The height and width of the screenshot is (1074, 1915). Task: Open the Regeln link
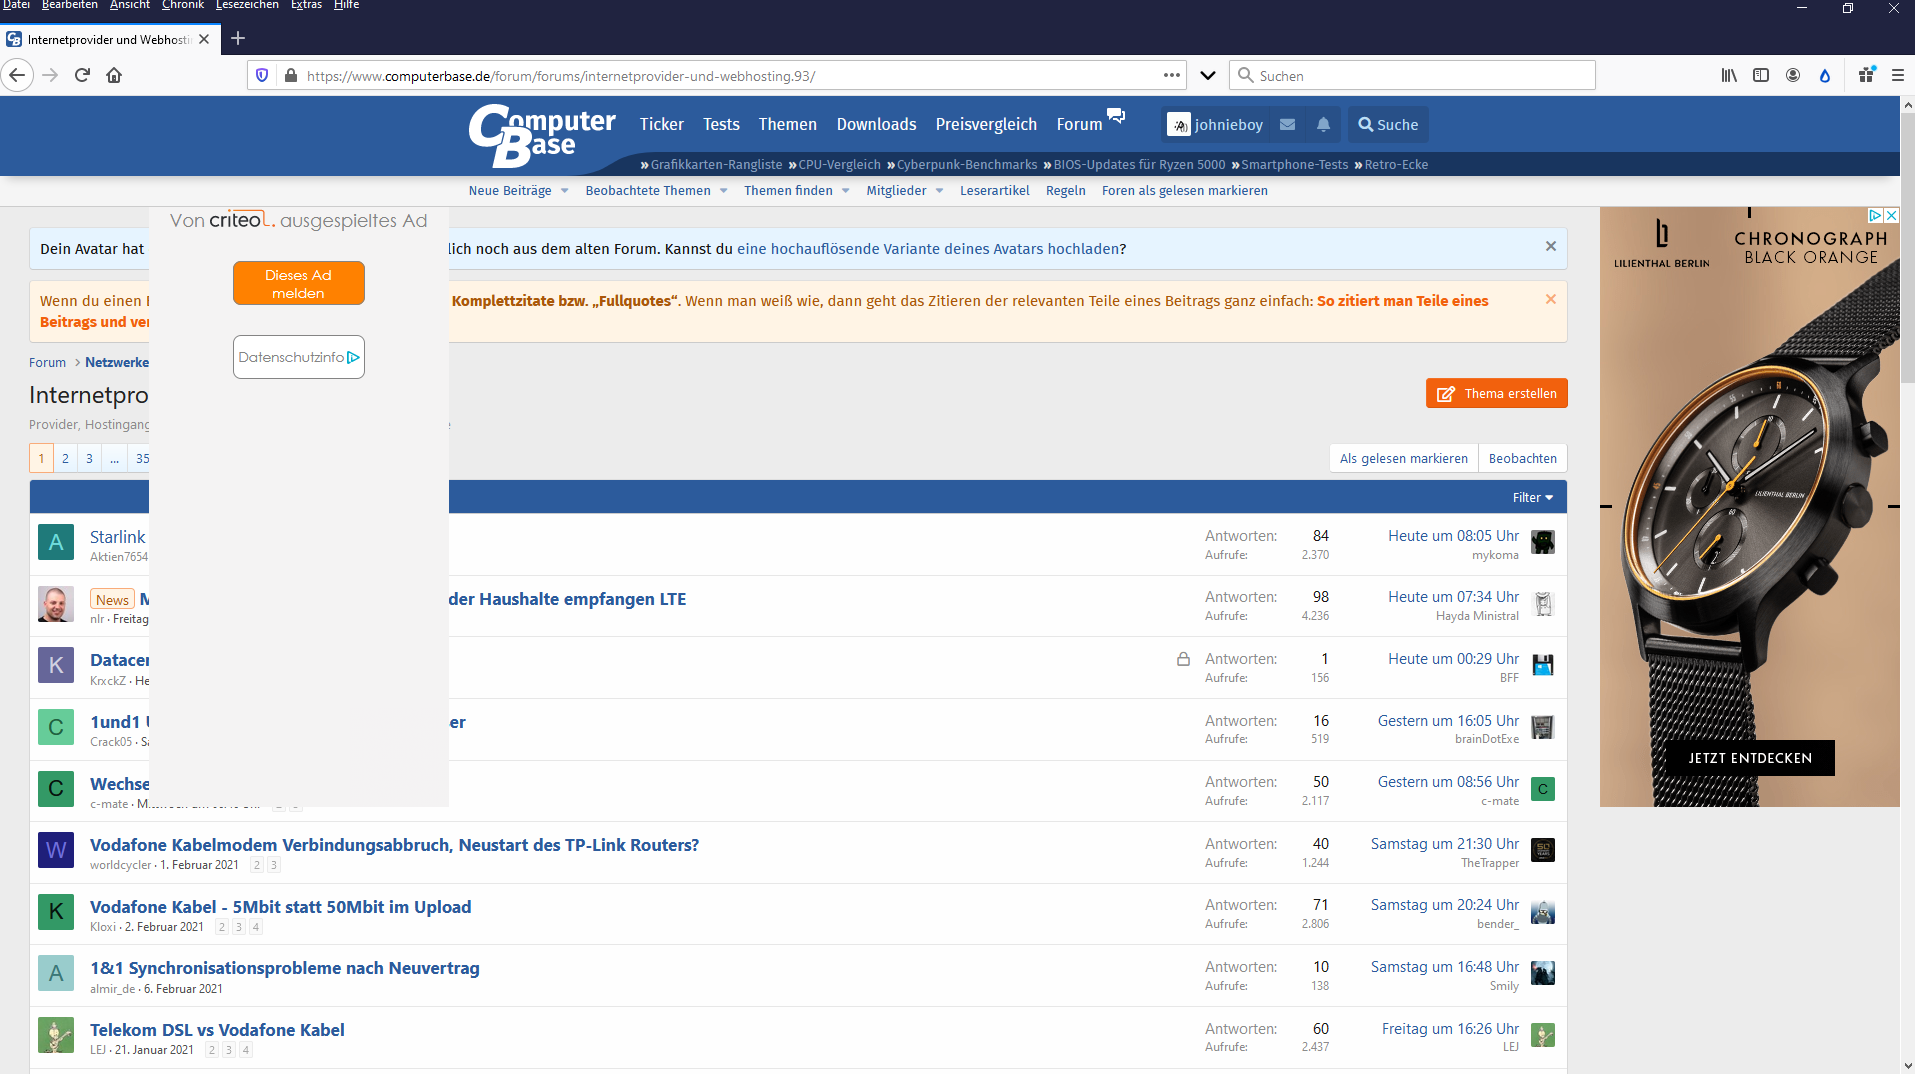point(1065,191)
